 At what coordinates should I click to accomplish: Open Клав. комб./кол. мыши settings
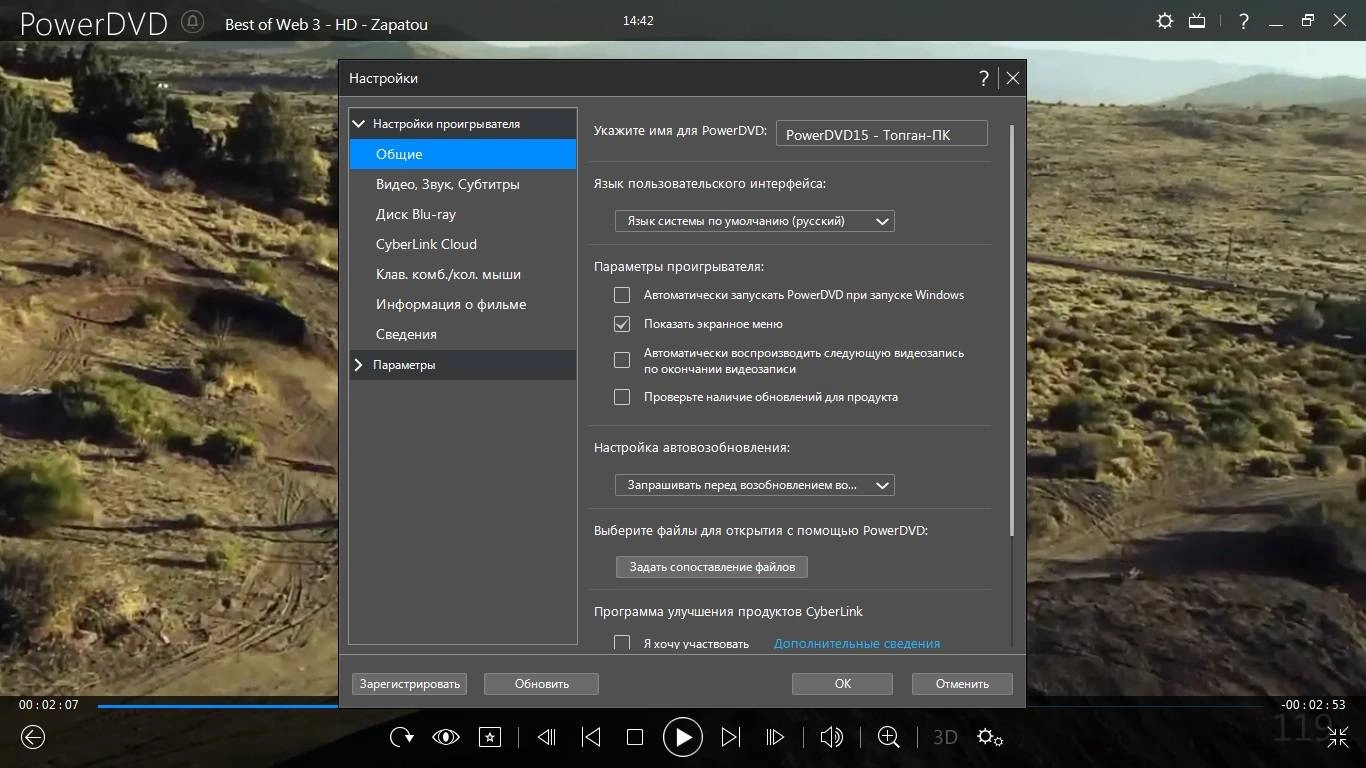click(463, 274)
